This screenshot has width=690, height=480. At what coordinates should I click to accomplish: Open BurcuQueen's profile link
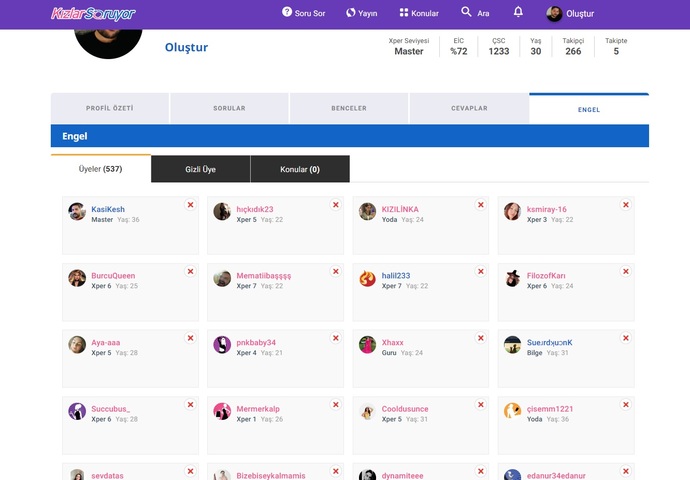click(x=113, y=275)
